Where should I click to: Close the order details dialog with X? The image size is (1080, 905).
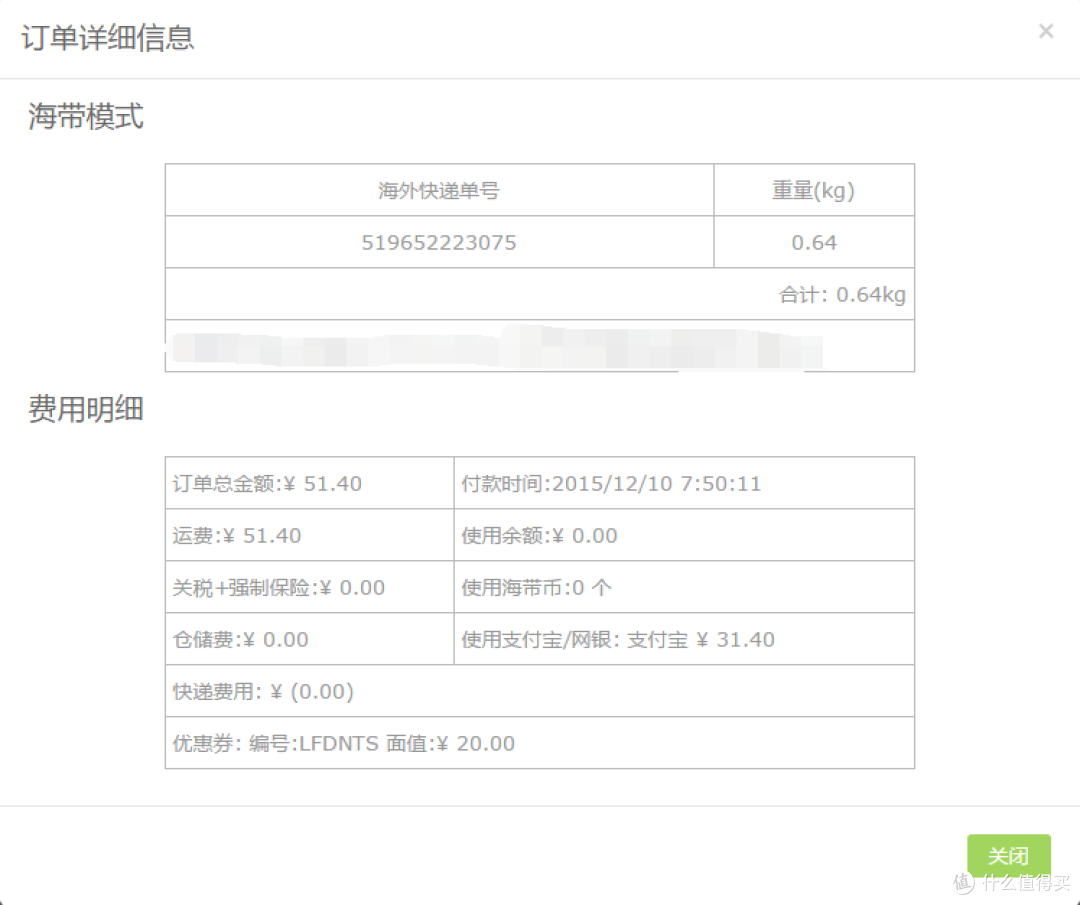[x=1046, y=31]
